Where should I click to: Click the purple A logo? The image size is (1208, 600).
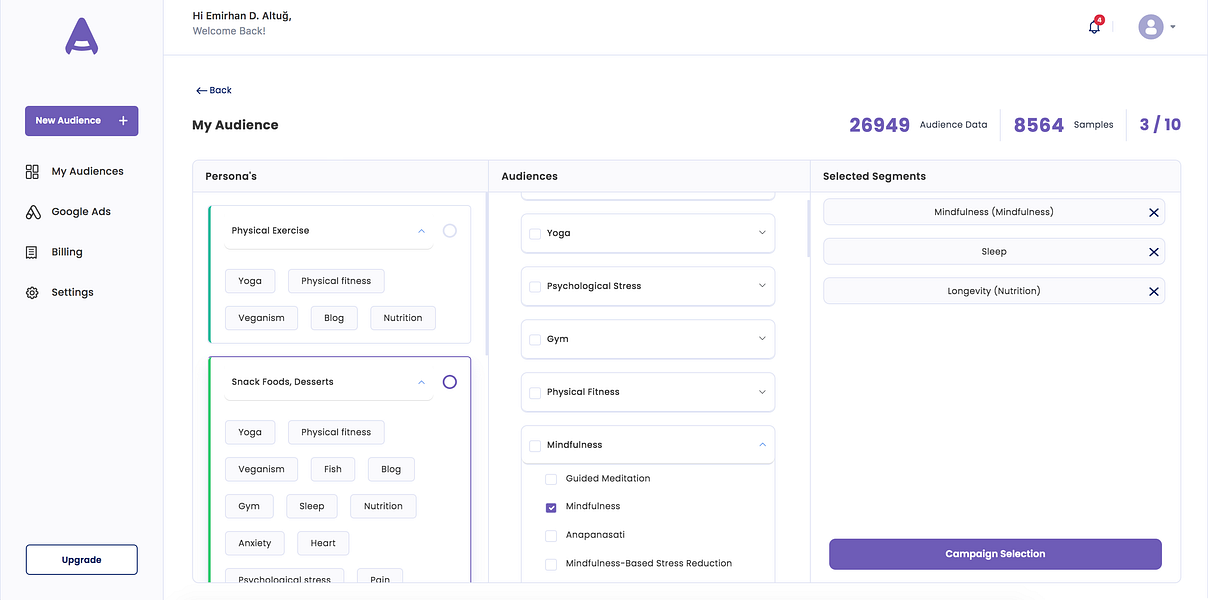coord(81,36)
